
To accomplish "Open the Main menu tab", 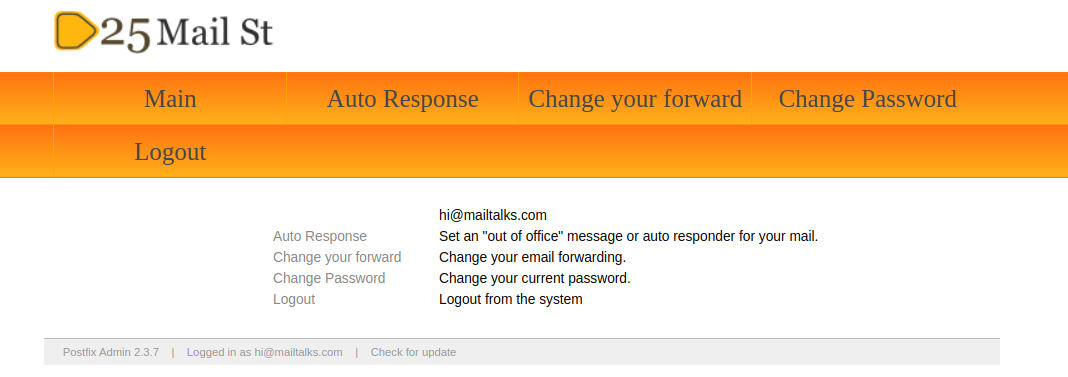I will pos(170,99).
